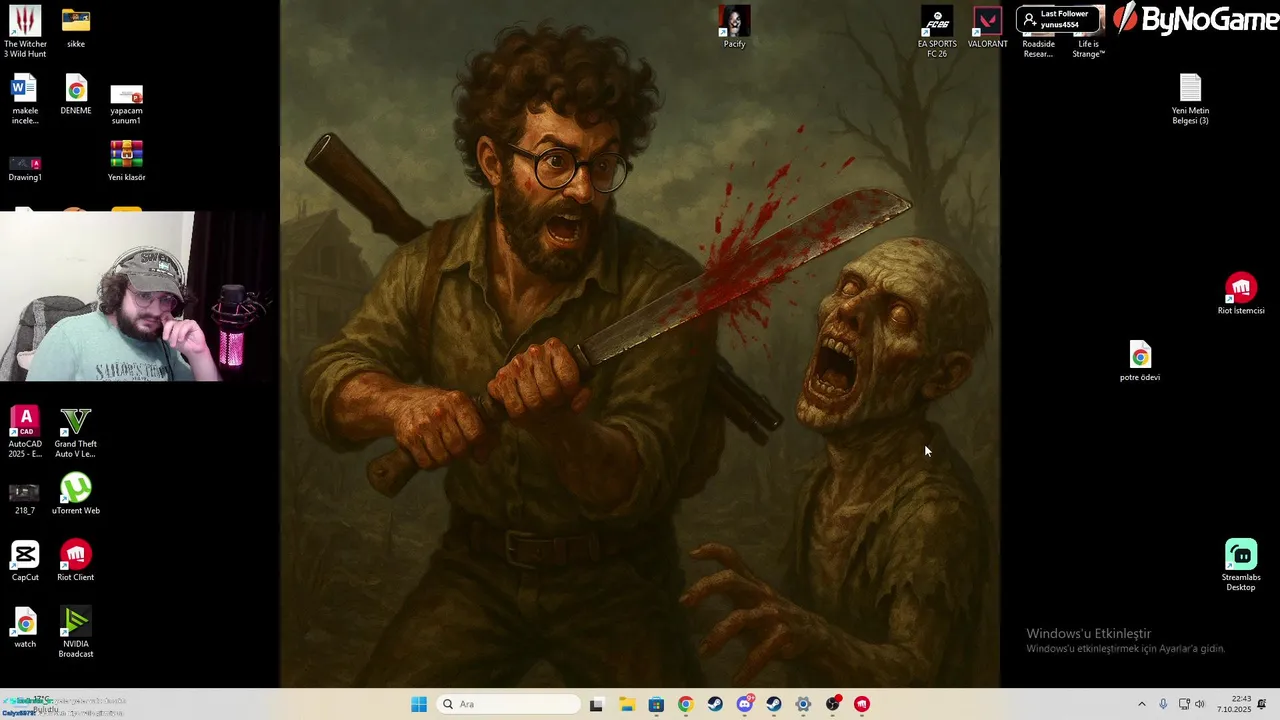Select the uTorrent Web desktop icon
The image size is (1280, 720).
[76, 494]
